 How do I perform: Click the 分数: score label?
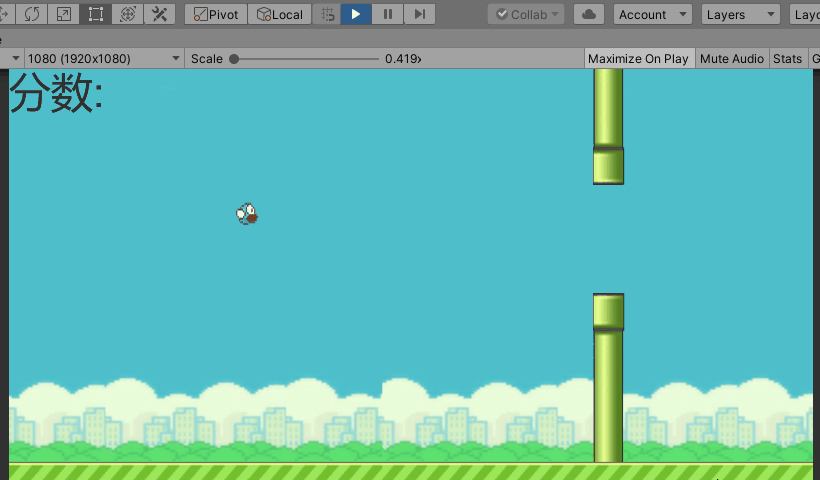[x=56, y=93]
